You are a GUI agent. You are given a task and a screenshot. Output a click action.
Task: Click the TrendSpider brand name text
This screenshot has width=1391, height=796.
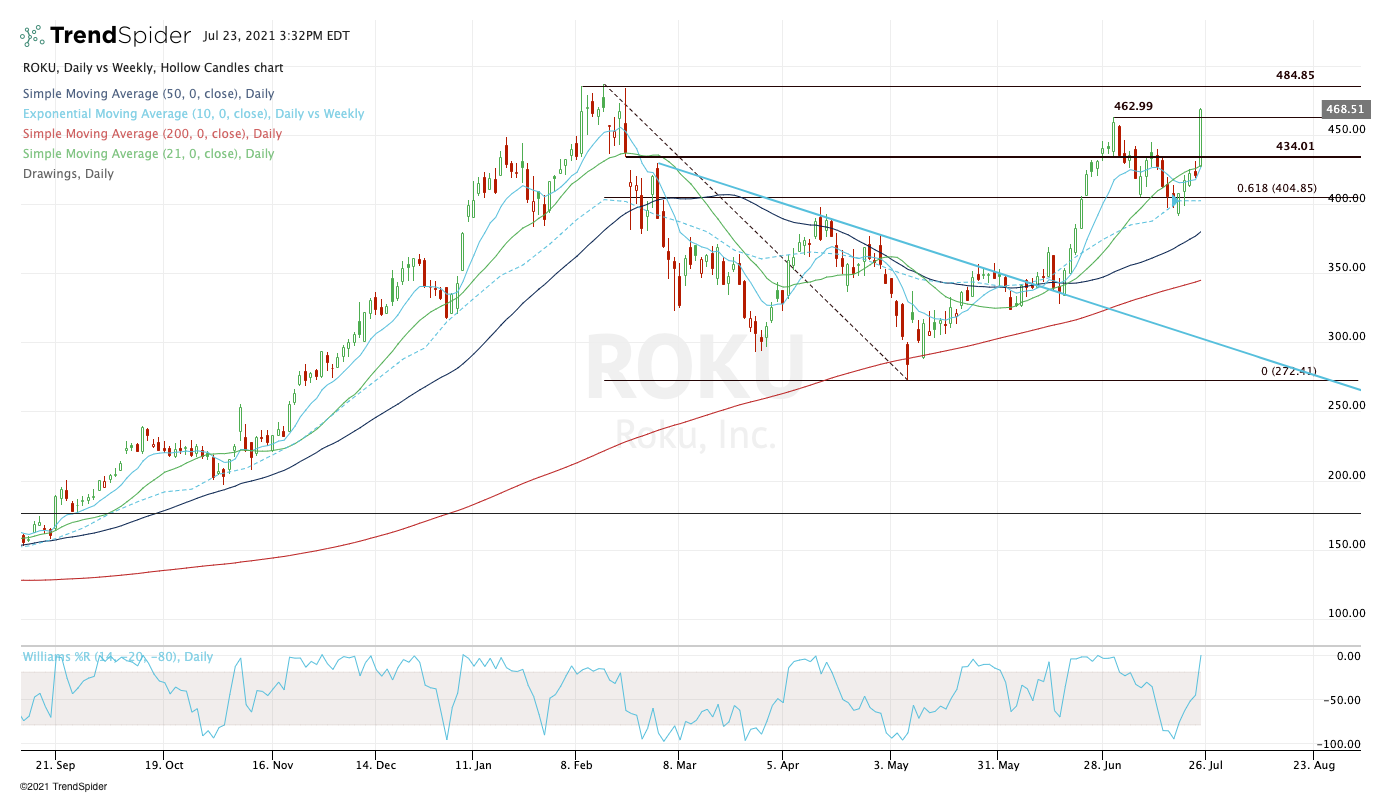[x=120, y=37]
